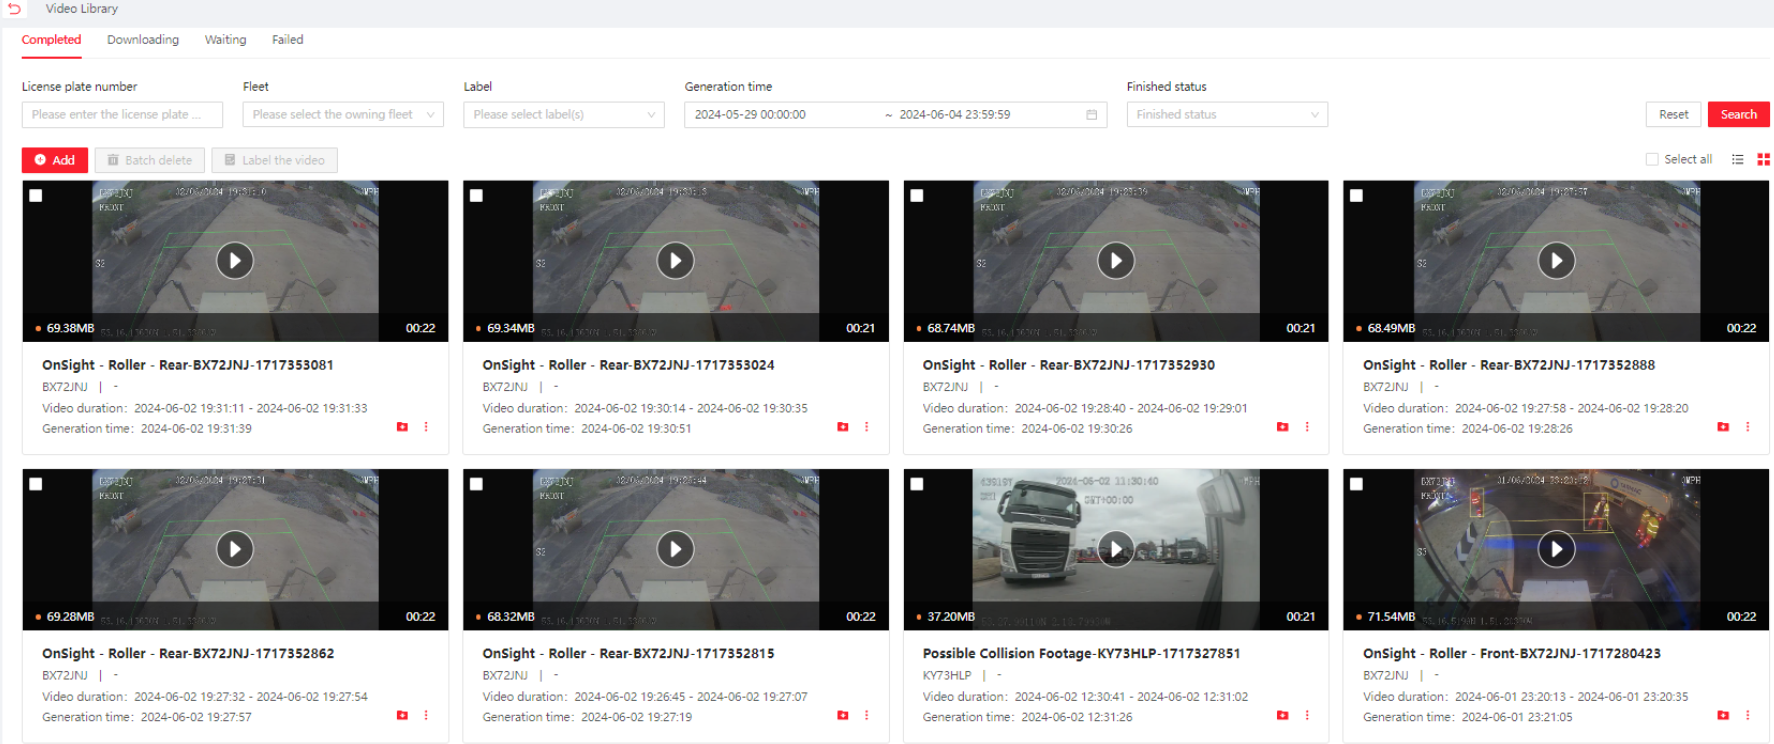The width and height of the screenshot is (1774, 744).
Task: Click the back arrow beside Video Library
Action: (x=14, y=9)
